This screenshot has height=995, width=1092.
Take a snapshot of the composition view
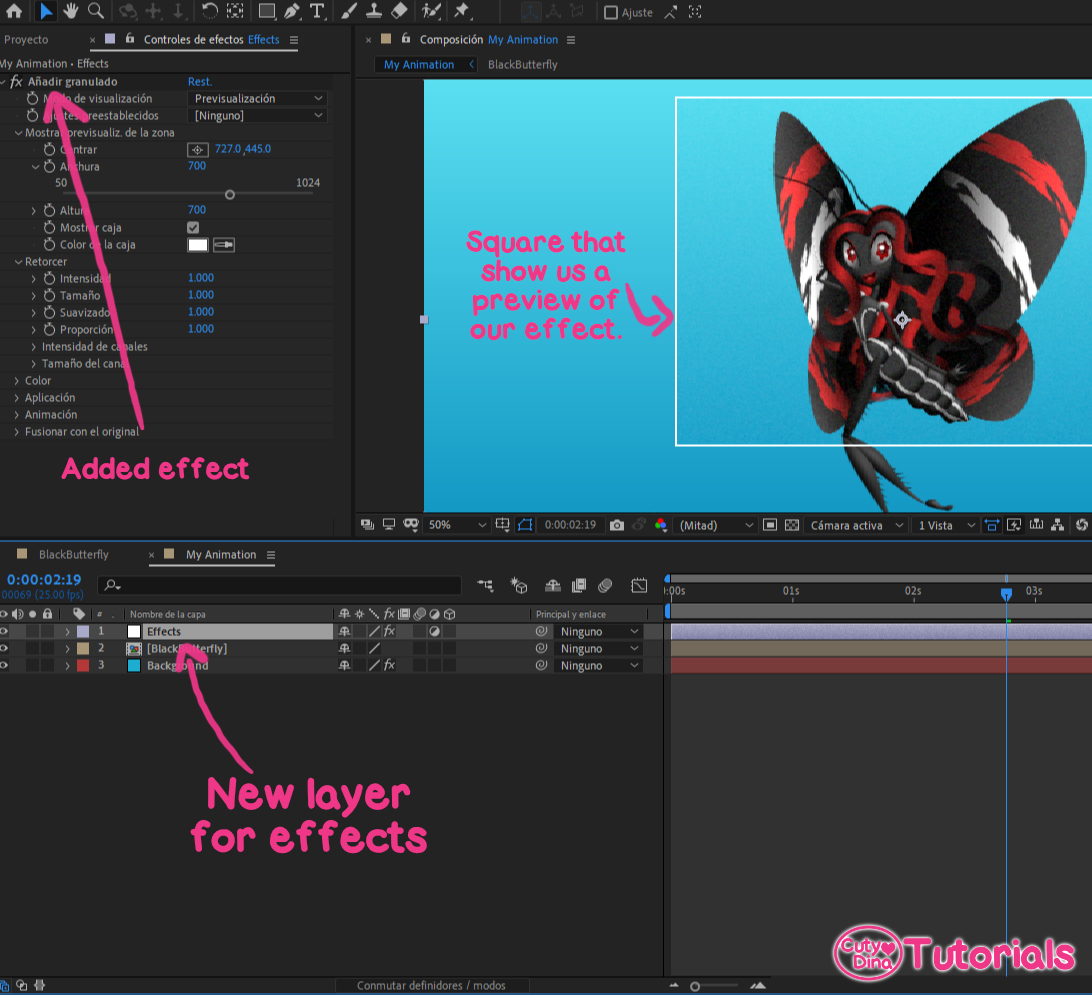click(x=617, y=525)
